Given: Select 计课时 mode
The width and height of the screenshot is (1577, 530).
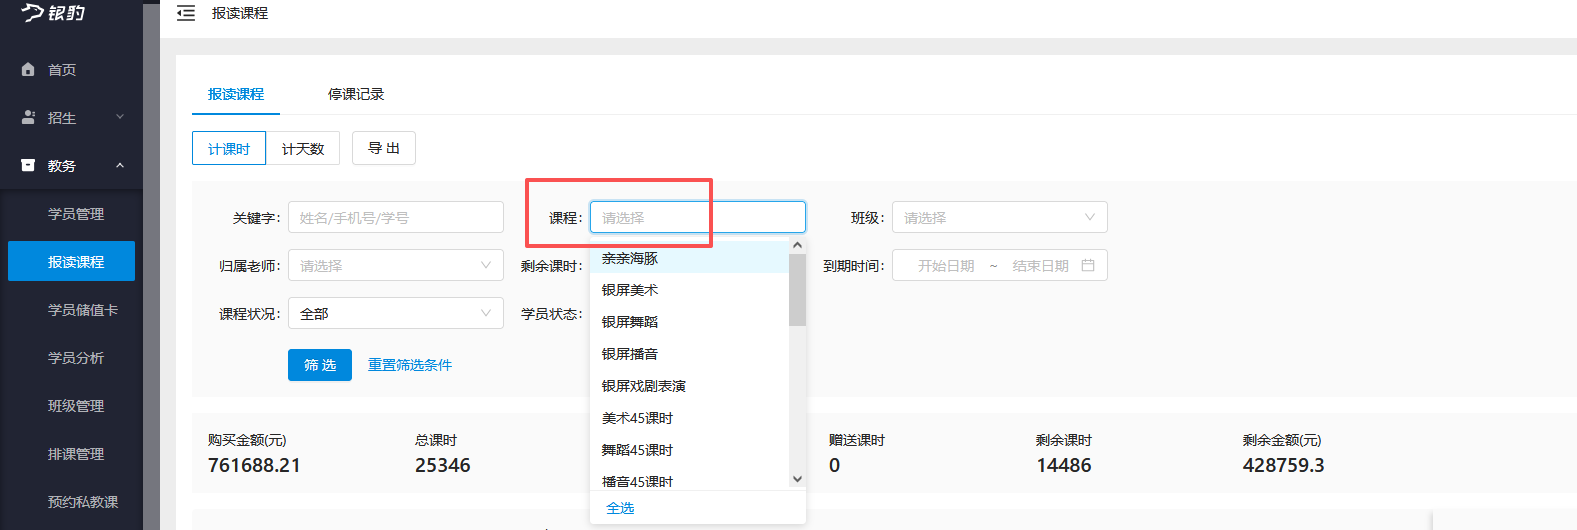Looking at the screenshot, I should pyautogui.click(x=229, y=148).
